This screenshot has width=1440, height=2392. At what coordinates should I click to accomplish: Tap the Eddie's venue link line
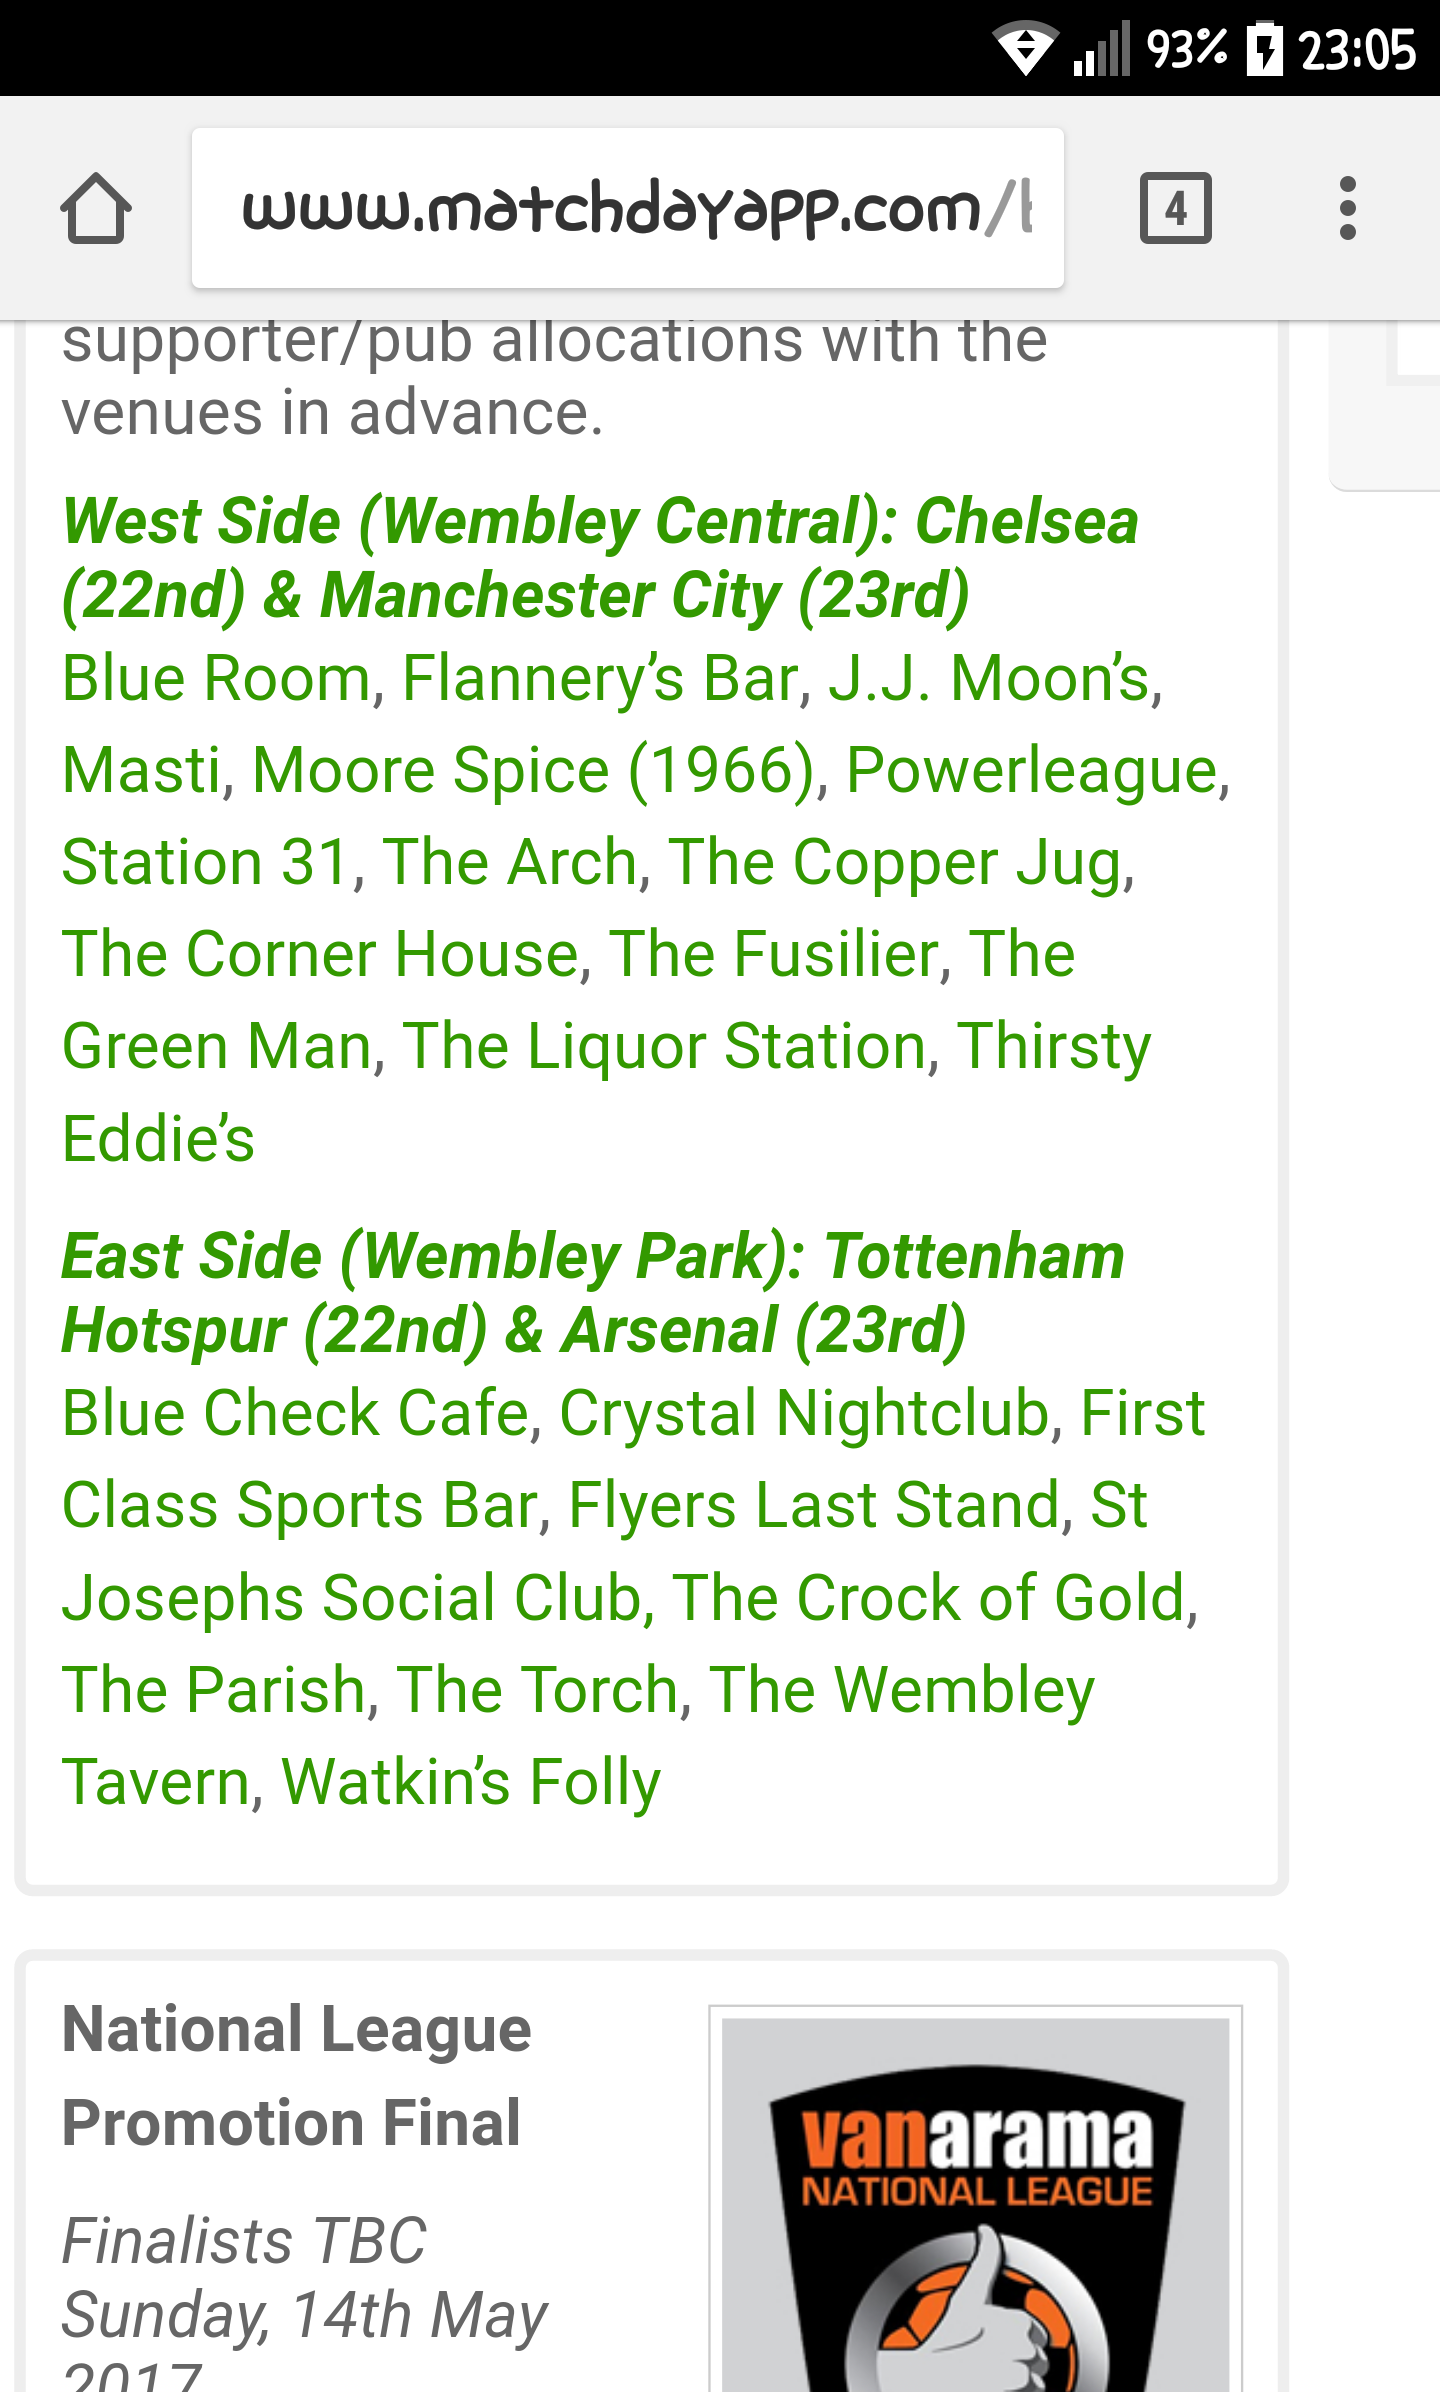158,1138
